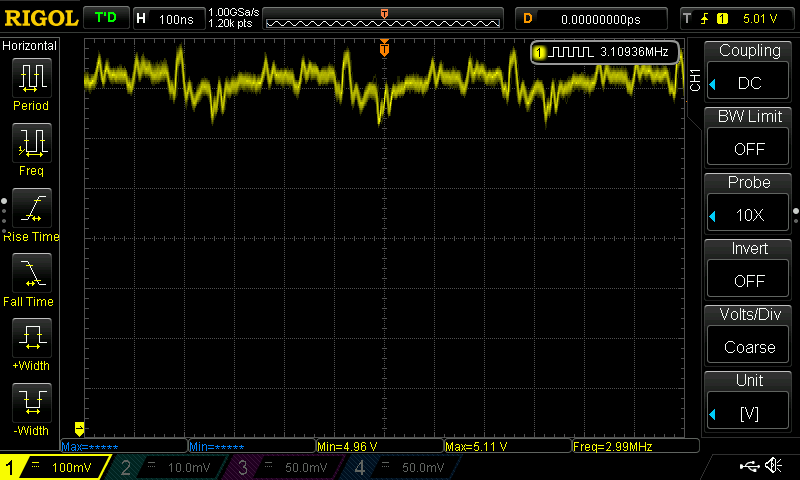Click the orange trigger position marker

tap(384, 48)
